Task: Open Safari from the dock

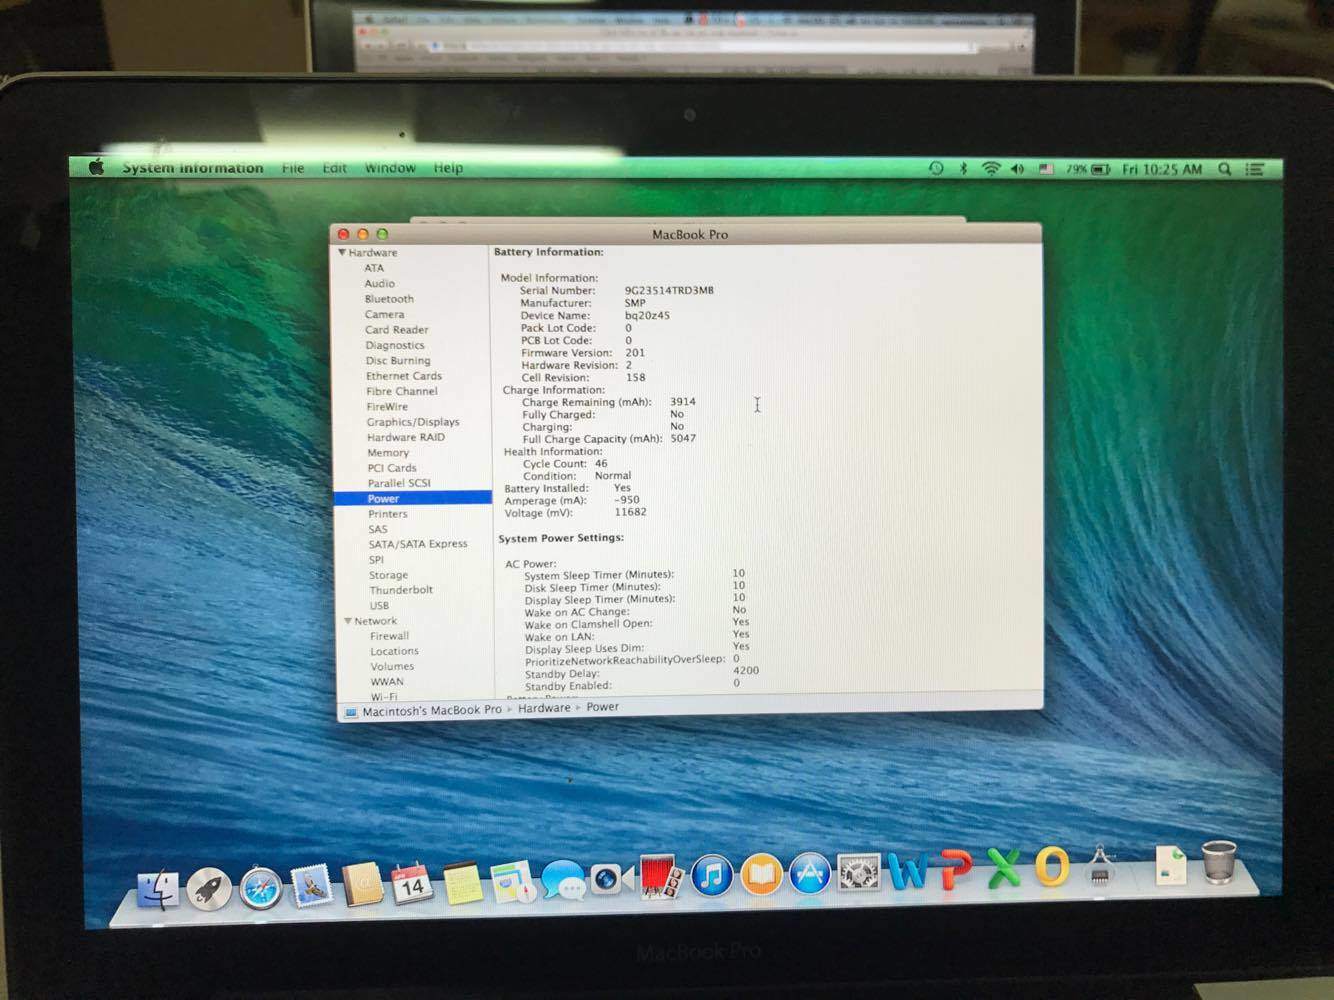Action: (260, 887)
